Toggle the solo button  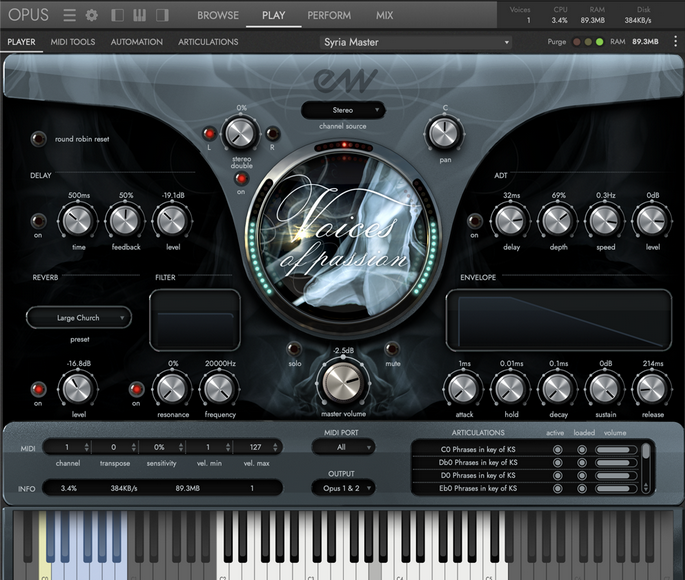294,349
